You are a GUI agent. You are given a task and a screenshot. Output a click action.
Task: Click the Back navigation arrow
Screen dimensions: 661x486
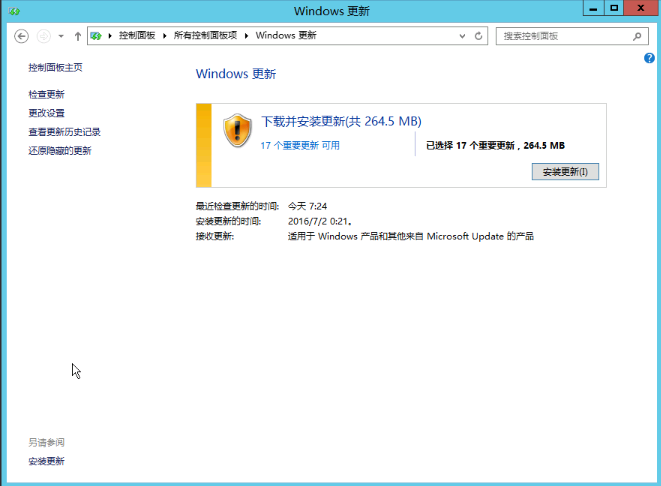[21, 36]
